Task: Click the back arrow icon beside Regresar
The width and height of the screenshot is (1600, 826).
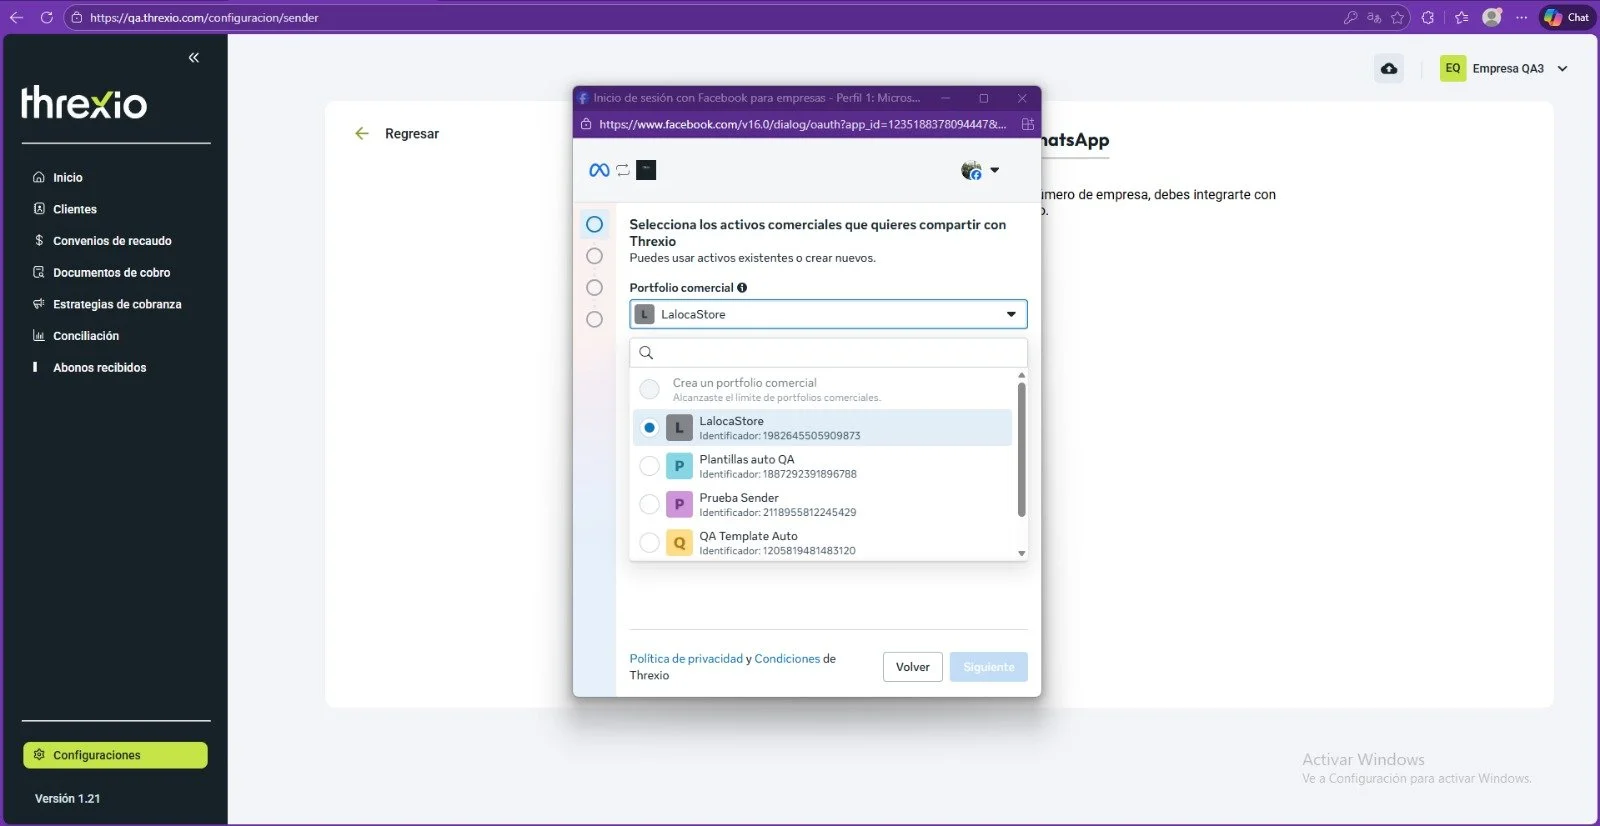Action: (x=362, y=133)
